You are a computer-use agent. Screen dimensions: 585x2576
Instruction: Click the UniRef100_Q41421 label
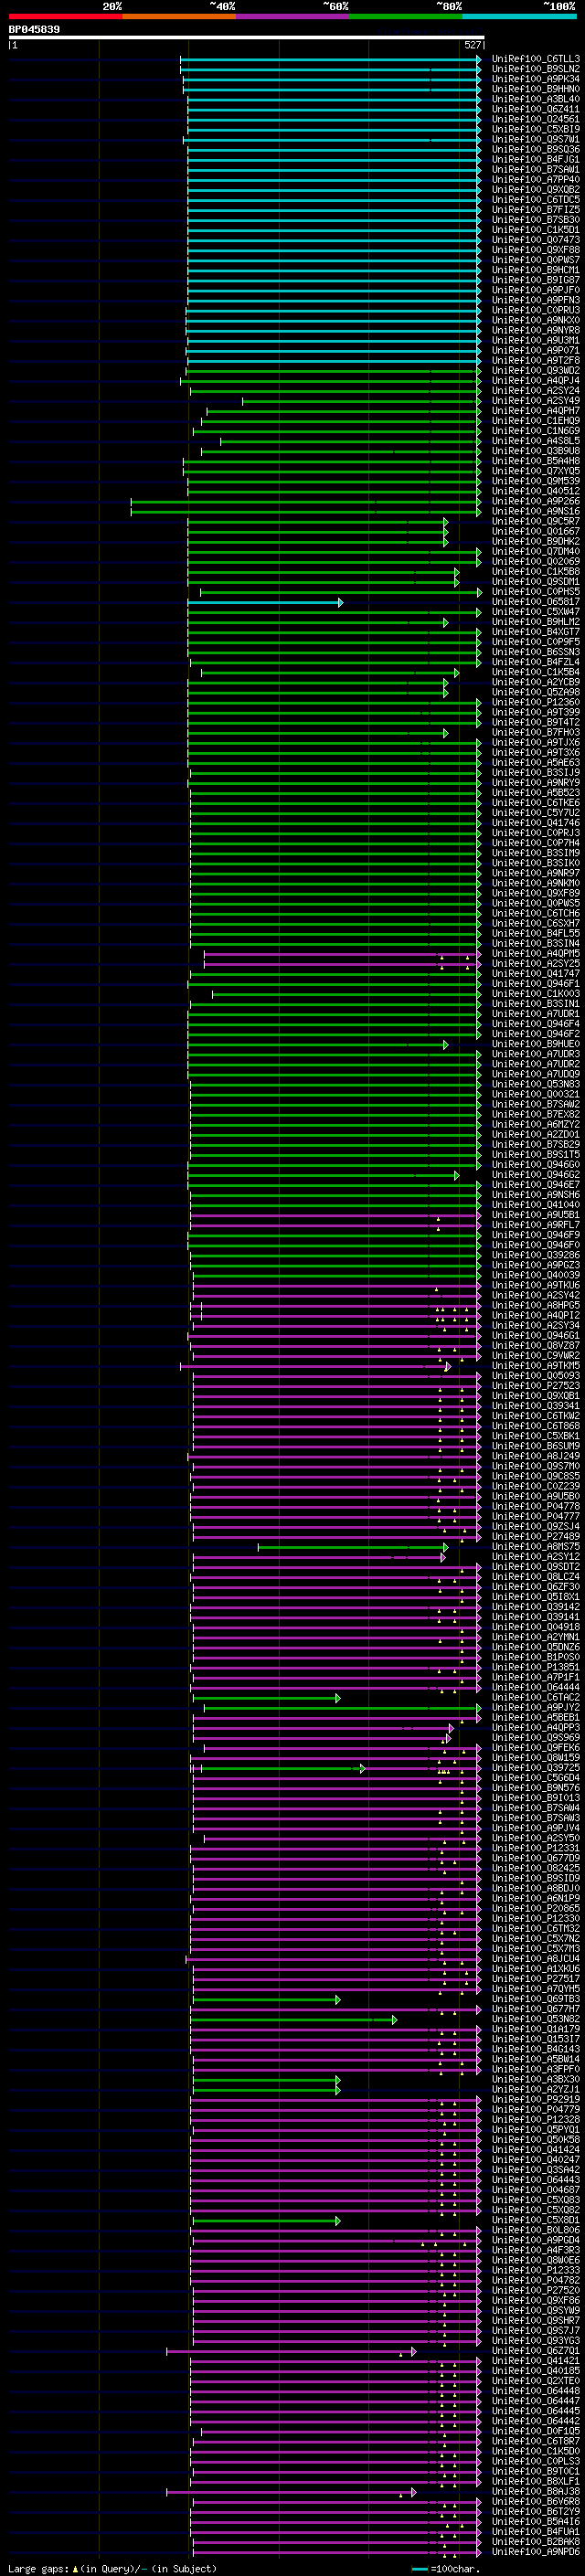tap(536, 2360)
